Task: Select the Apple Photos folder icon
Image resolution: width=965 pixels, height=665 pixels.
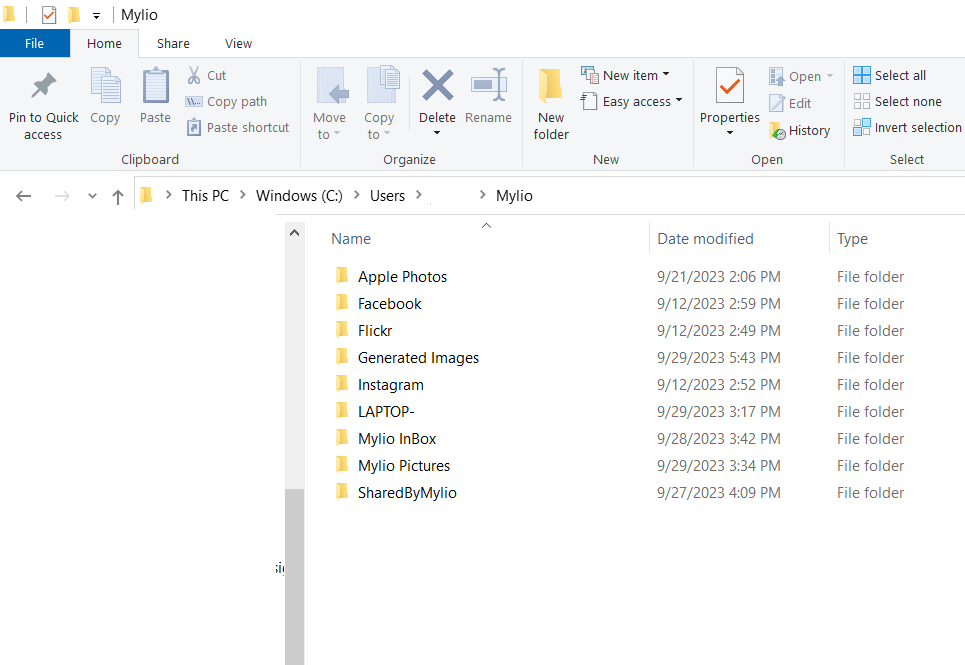Action: pyautogui.click(x=342, y=276)
